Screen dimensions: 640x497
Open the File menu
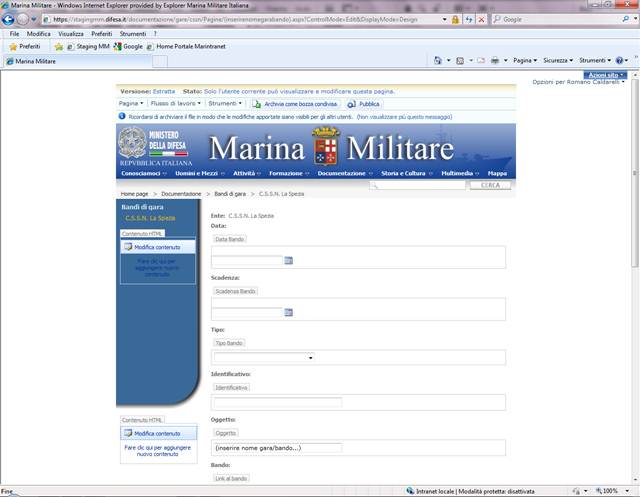14,34
